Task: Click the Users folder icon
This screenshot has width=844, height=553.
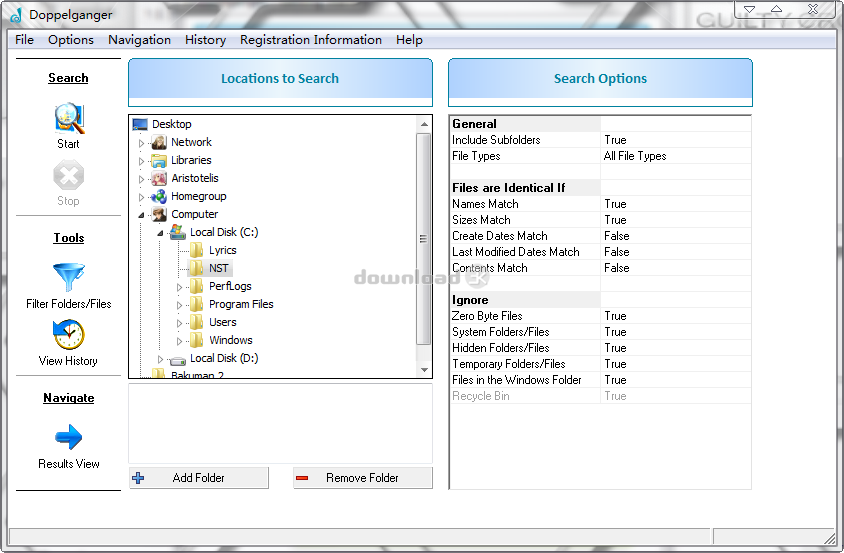Action: point(197,322)
